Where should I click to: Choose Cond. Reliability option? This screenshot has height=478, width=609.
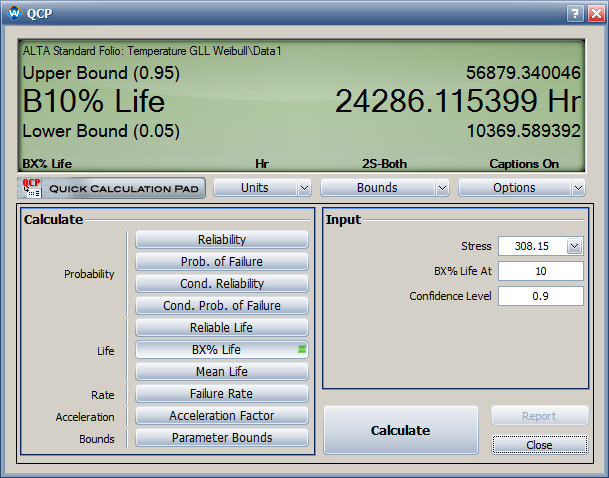(221, 284)
